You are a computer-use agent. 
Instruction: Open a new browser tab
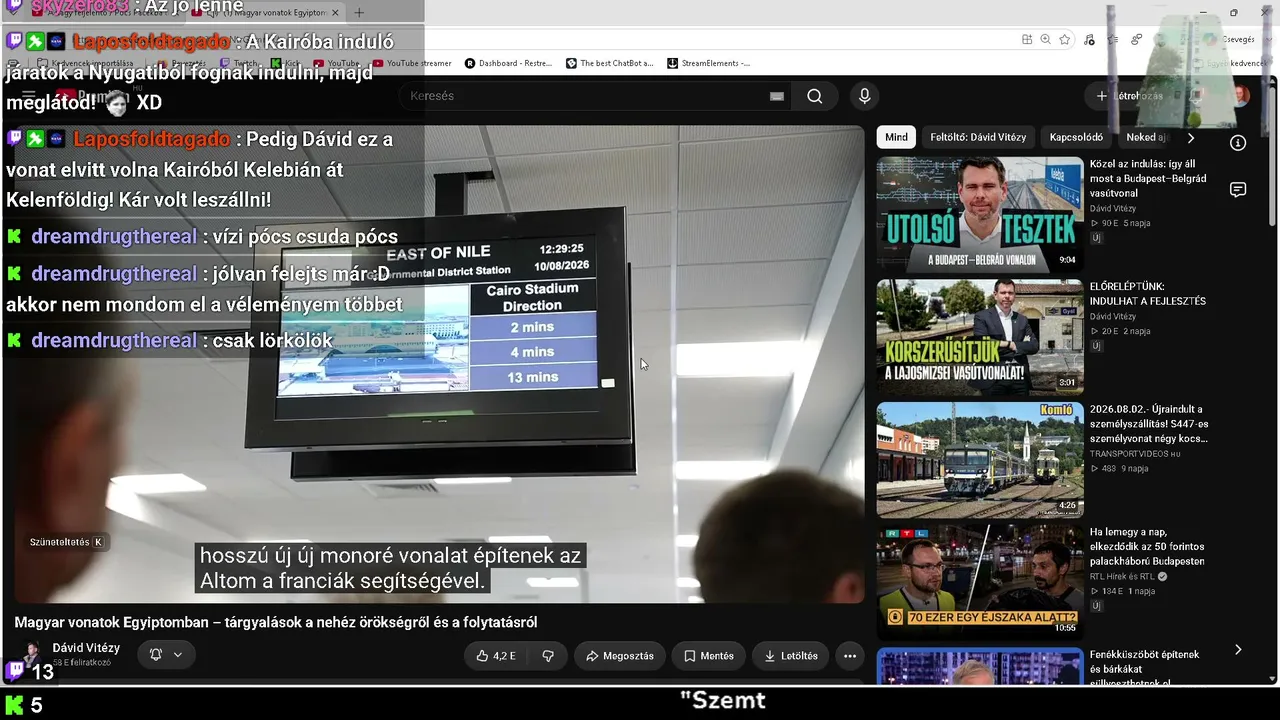coord(359,13)
